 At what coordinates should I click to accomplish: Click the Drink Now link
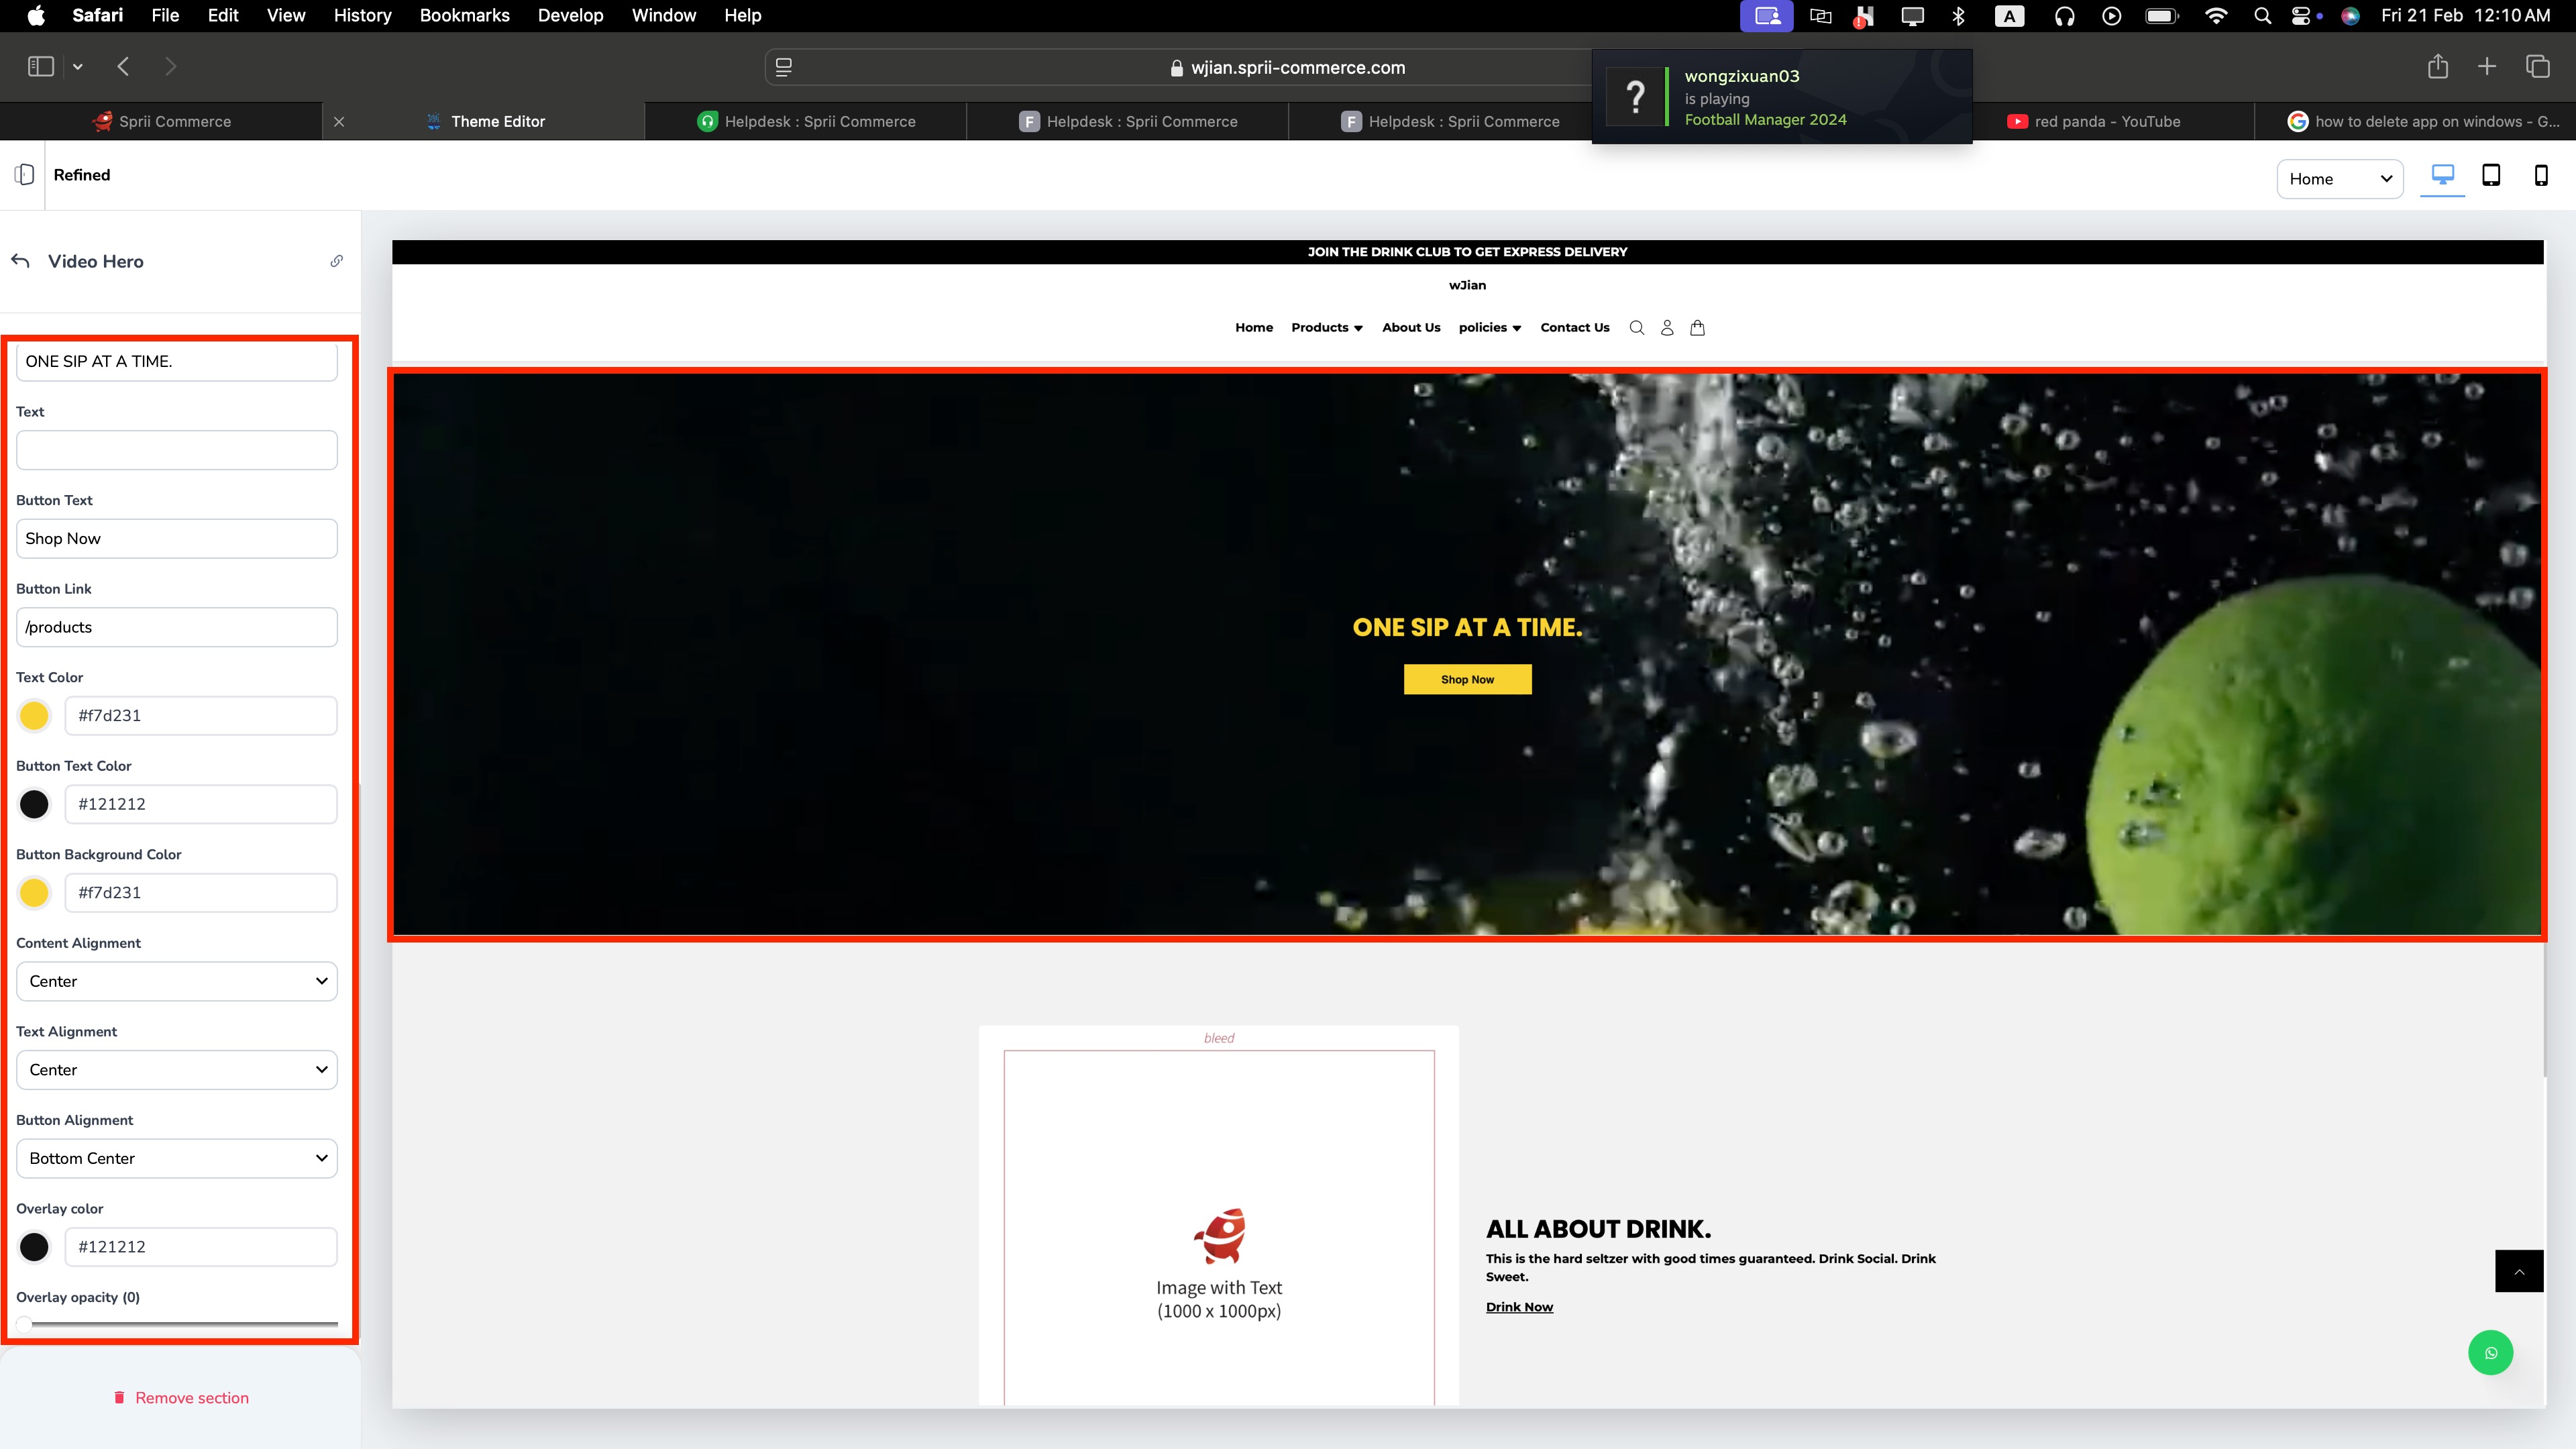pyautogui.click(x=1519, y=1307)
